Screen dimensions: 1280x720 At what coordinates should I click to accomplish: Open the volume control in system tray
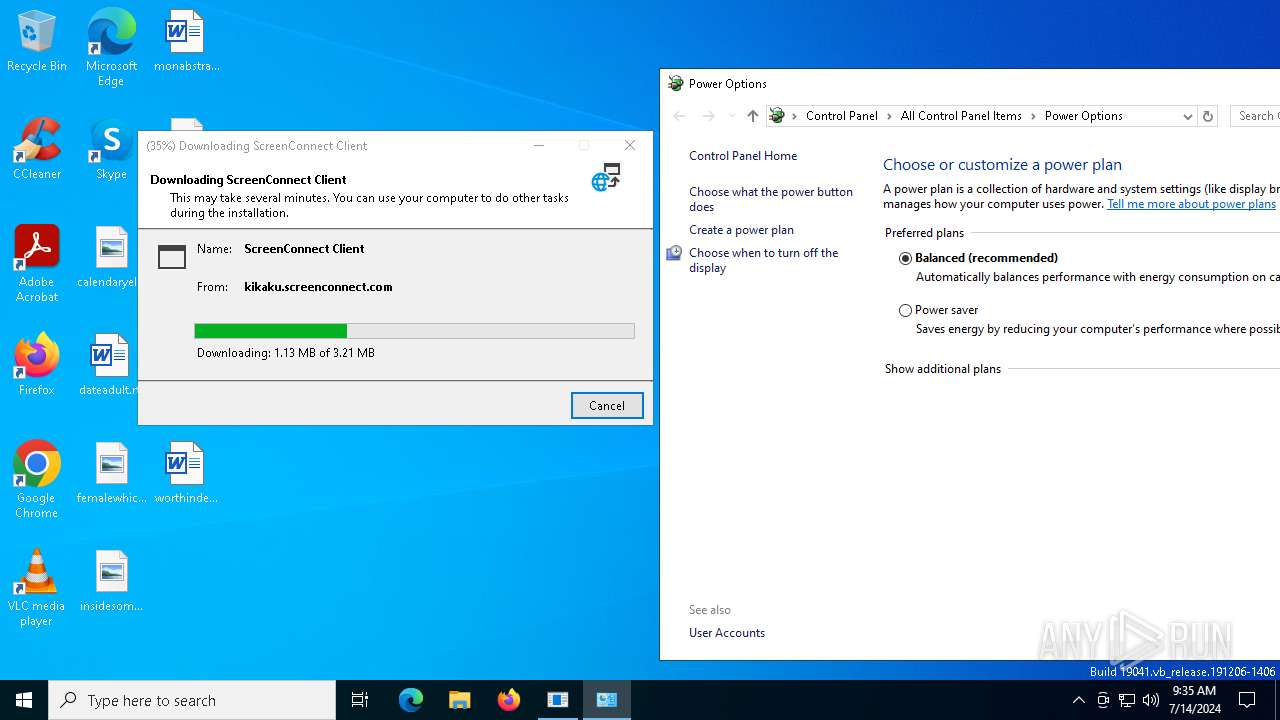tap(1151, 700)
